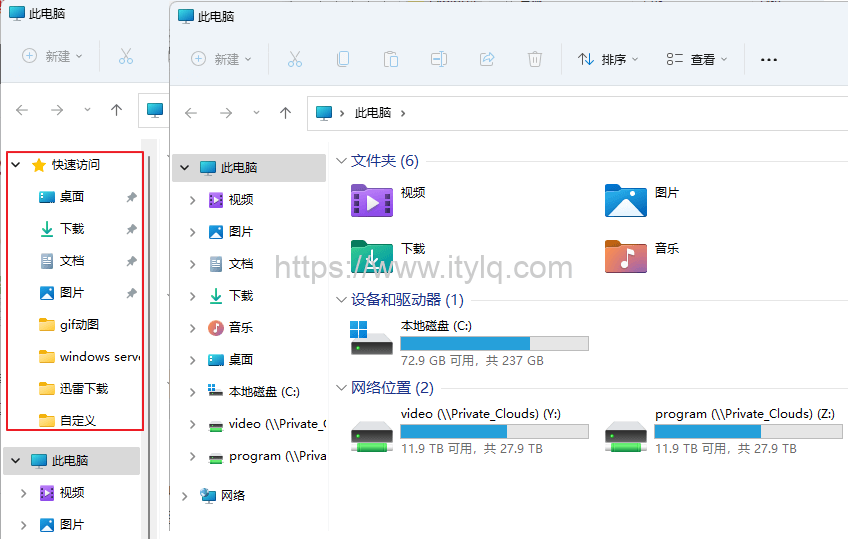This screenshot has height=539, width=848.
Task: Select 迅雷下载 folder in quick access
Action: point(75,389)
